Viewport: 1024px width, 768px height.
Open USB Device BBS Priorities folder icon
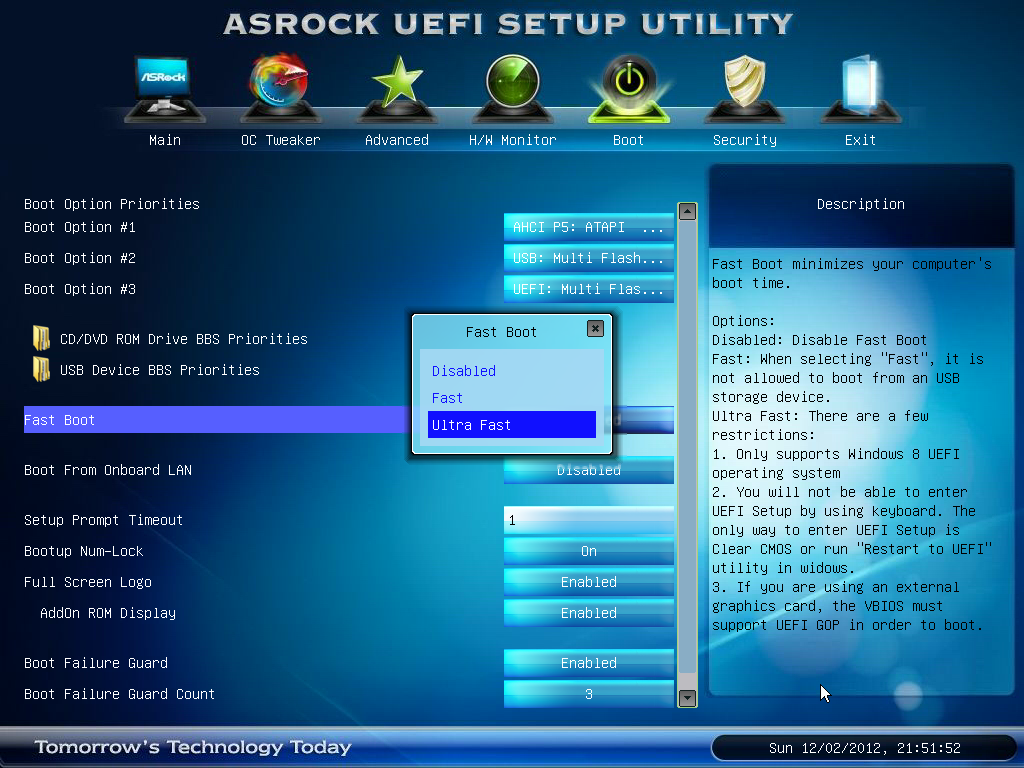pyautogui.click(x=41, y=369)
